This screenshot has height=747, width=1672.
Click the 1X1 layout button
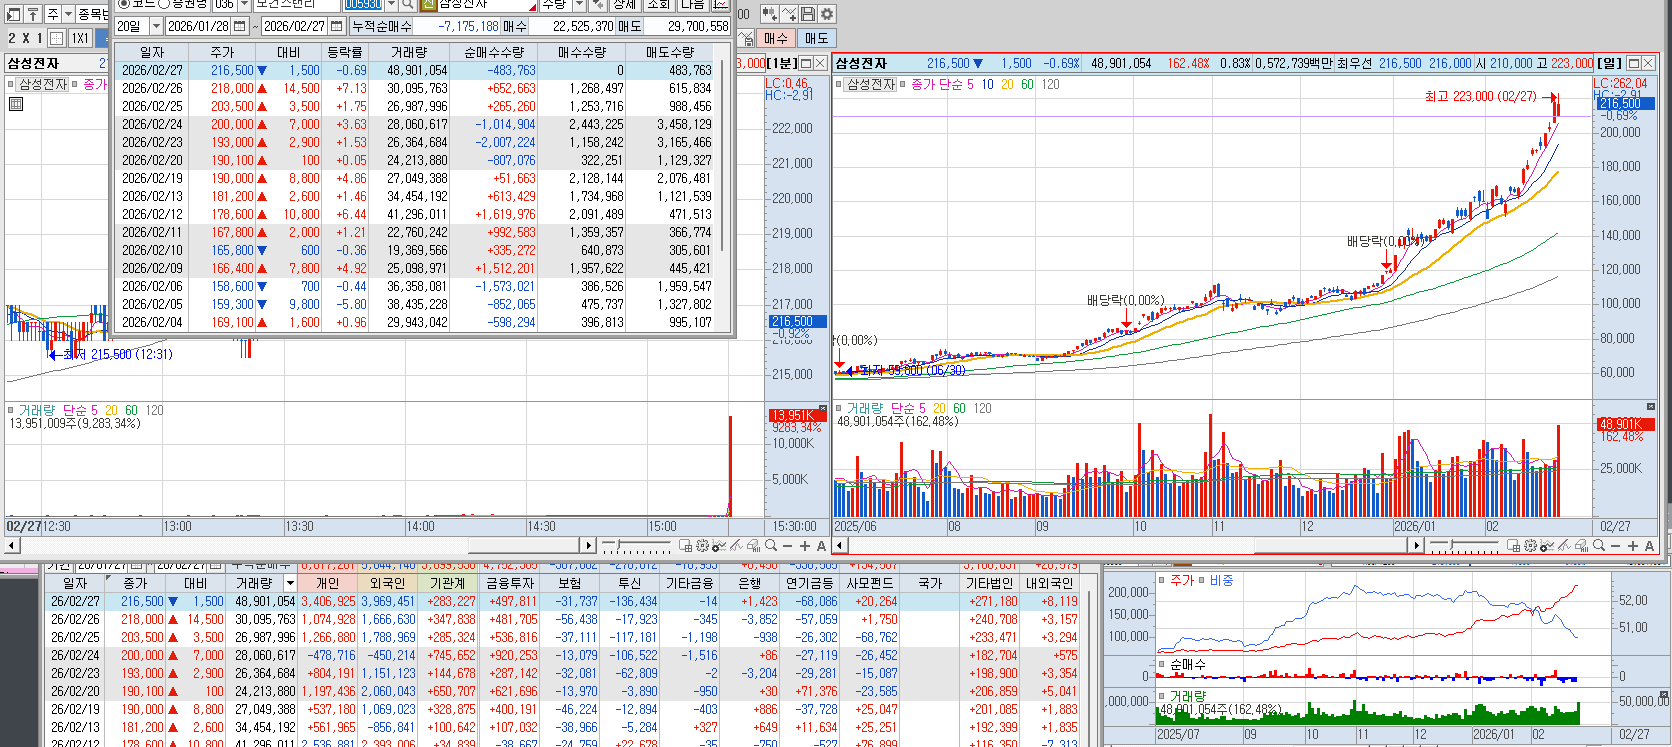[80, 38]
